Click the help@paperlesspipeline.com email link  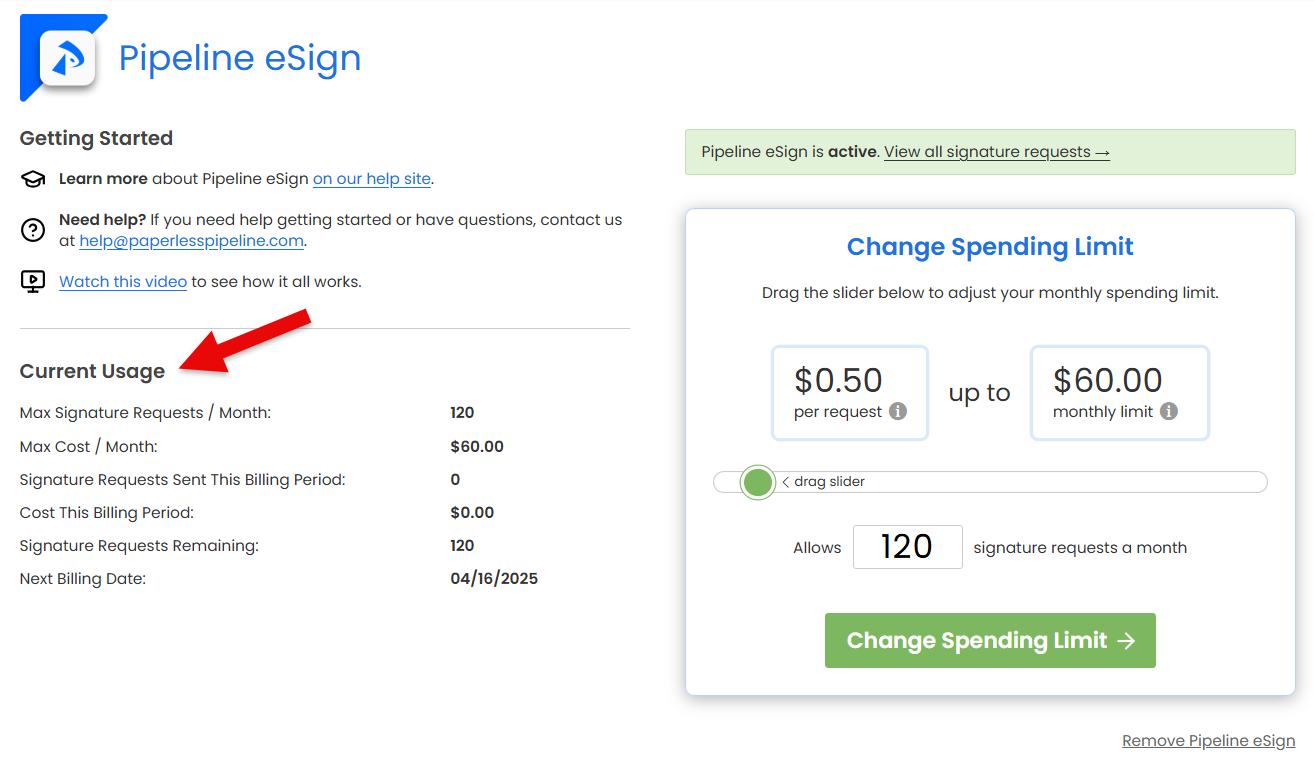pos(192,241)
